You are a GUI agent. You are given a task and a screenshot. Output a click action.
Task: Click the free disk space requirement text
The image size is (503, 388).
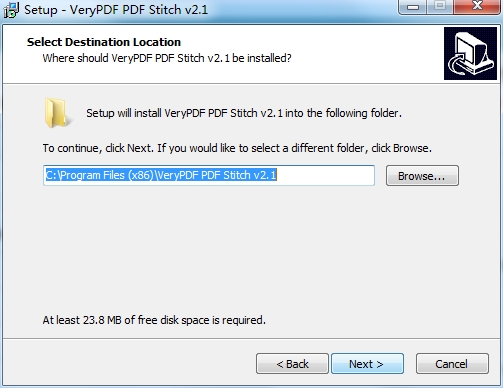coord(154,320)
